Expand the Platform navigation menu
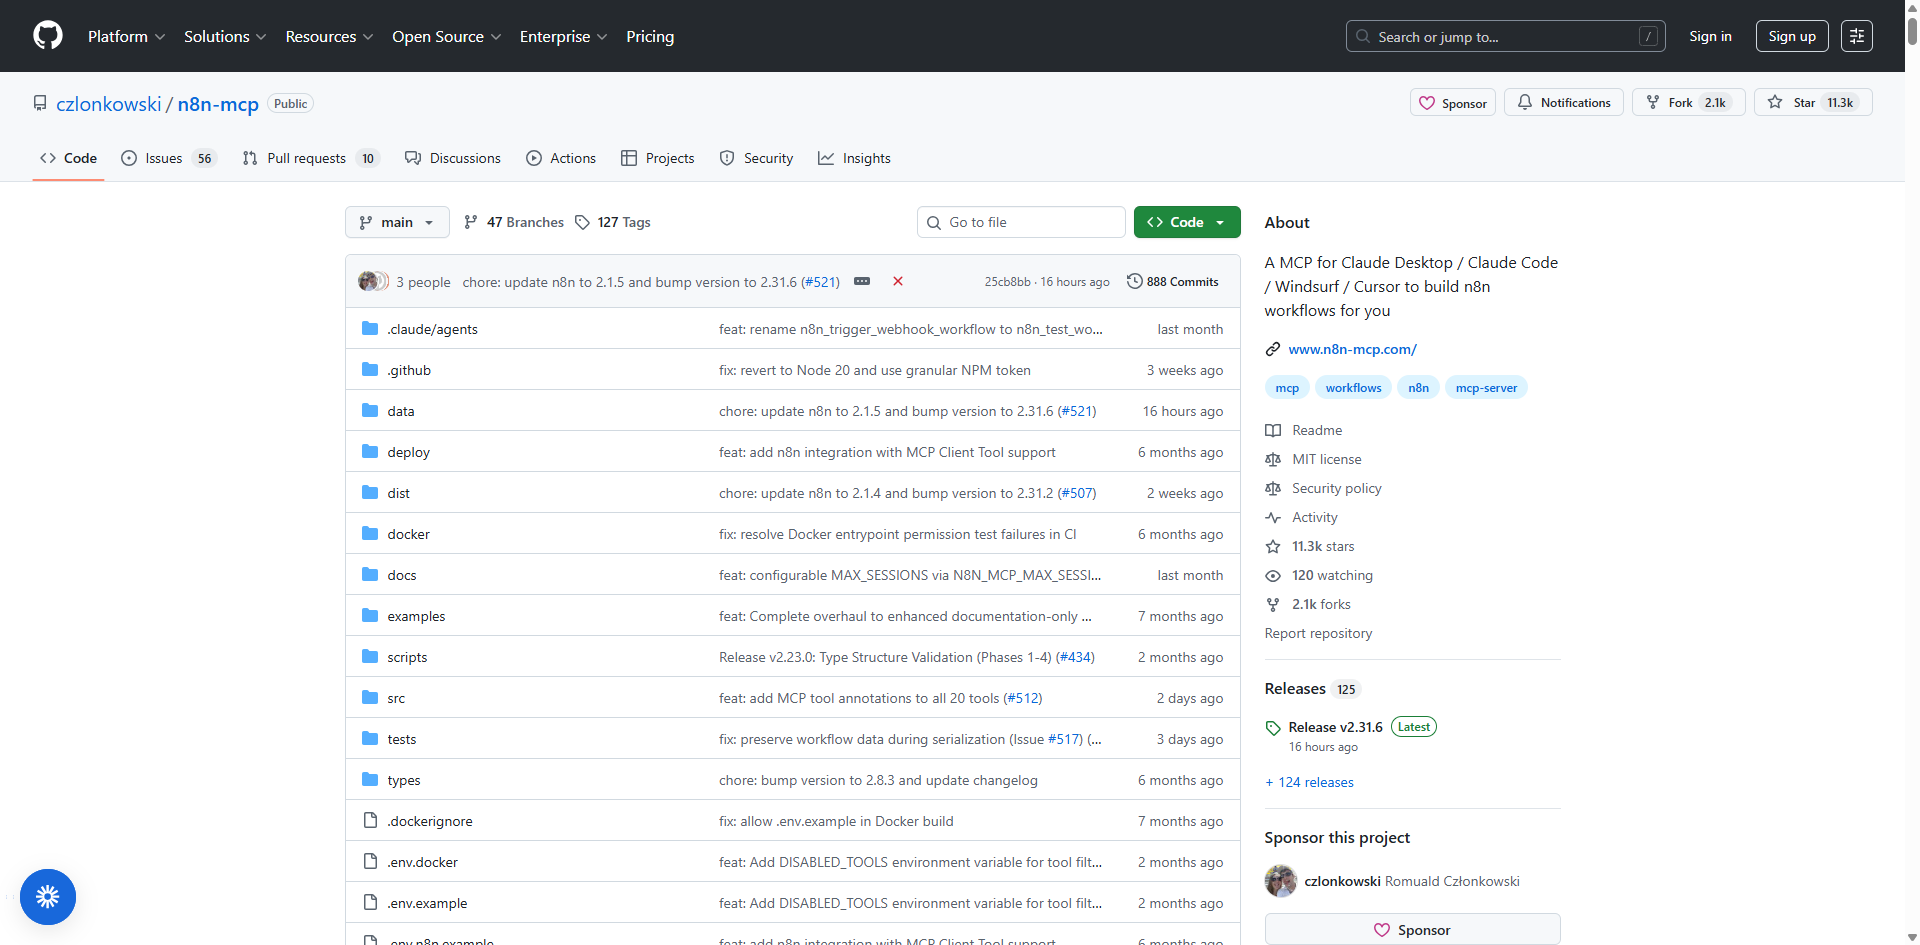 (x=126, y=36)
